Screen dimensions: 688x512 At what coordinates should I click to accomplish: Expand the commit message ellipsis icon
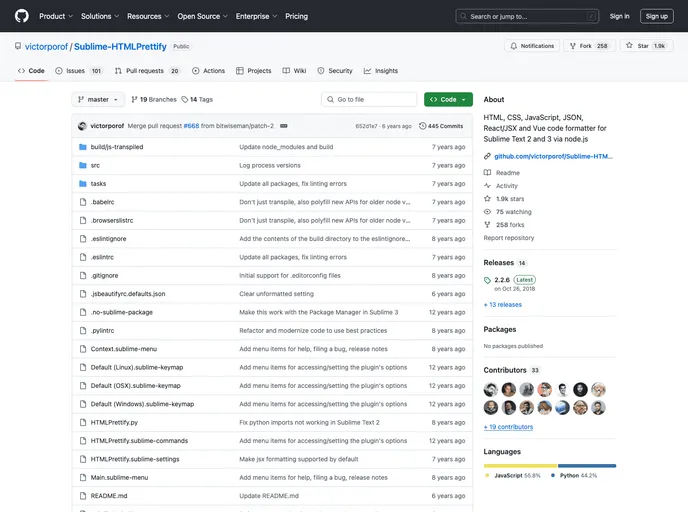[x=284, y=126]
